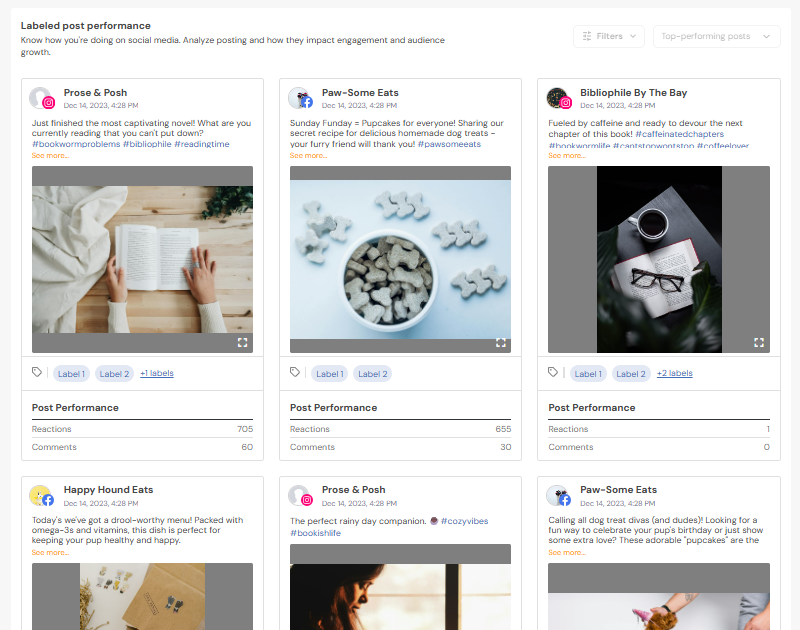800x630 pixels.
Task: Open Prose & Posh avatar on rainy day post
Action: [300, 496]
